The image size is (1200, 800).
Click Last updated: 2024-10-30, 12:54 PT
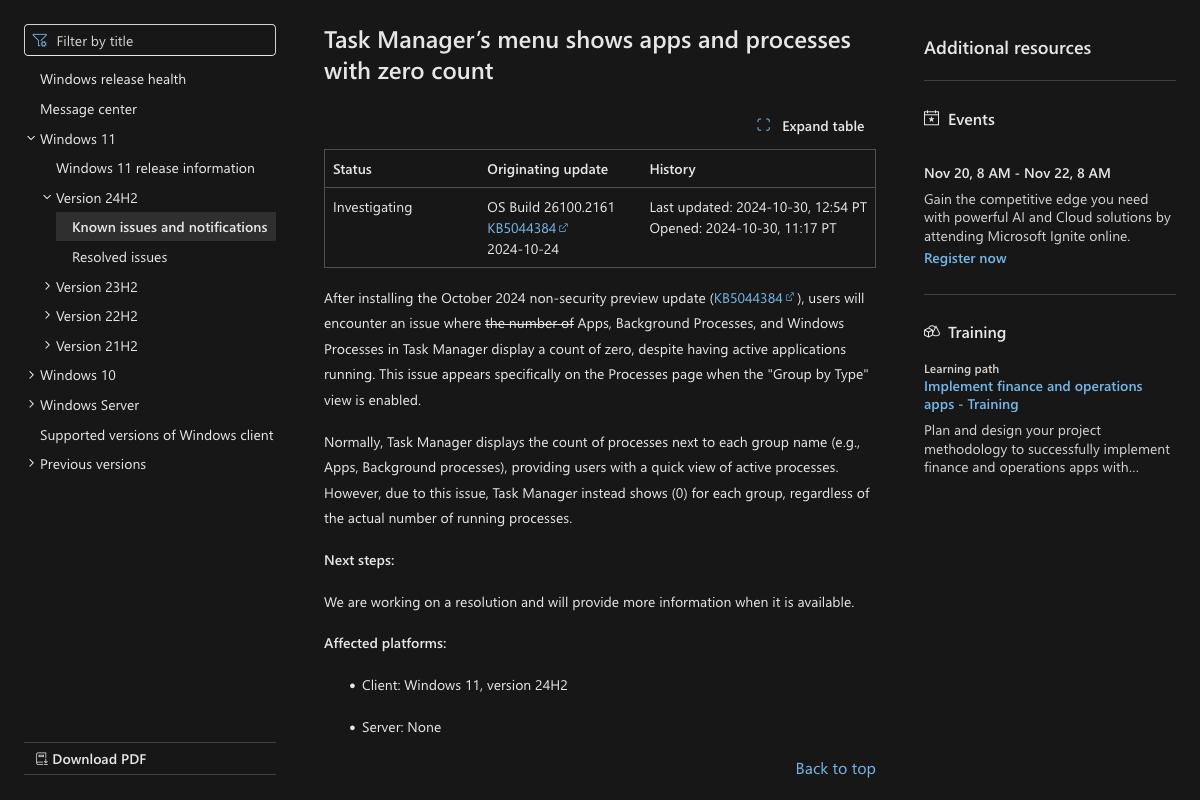[x=758, y=207]
